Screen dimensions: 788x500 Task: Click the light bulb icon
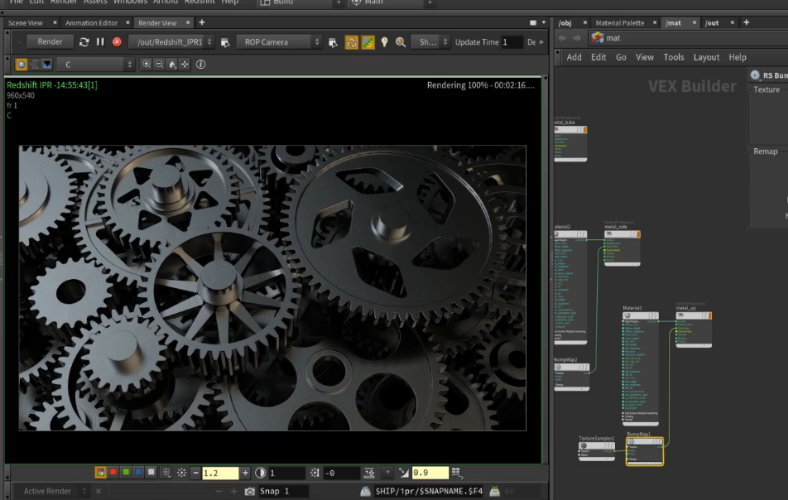tap(384, 42)
